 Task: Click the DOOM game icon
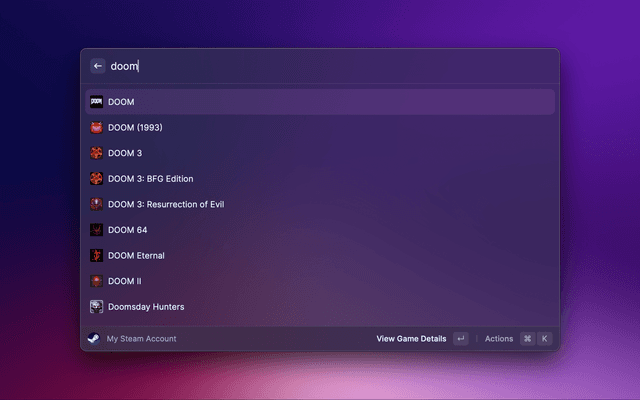tap(96, 102)
